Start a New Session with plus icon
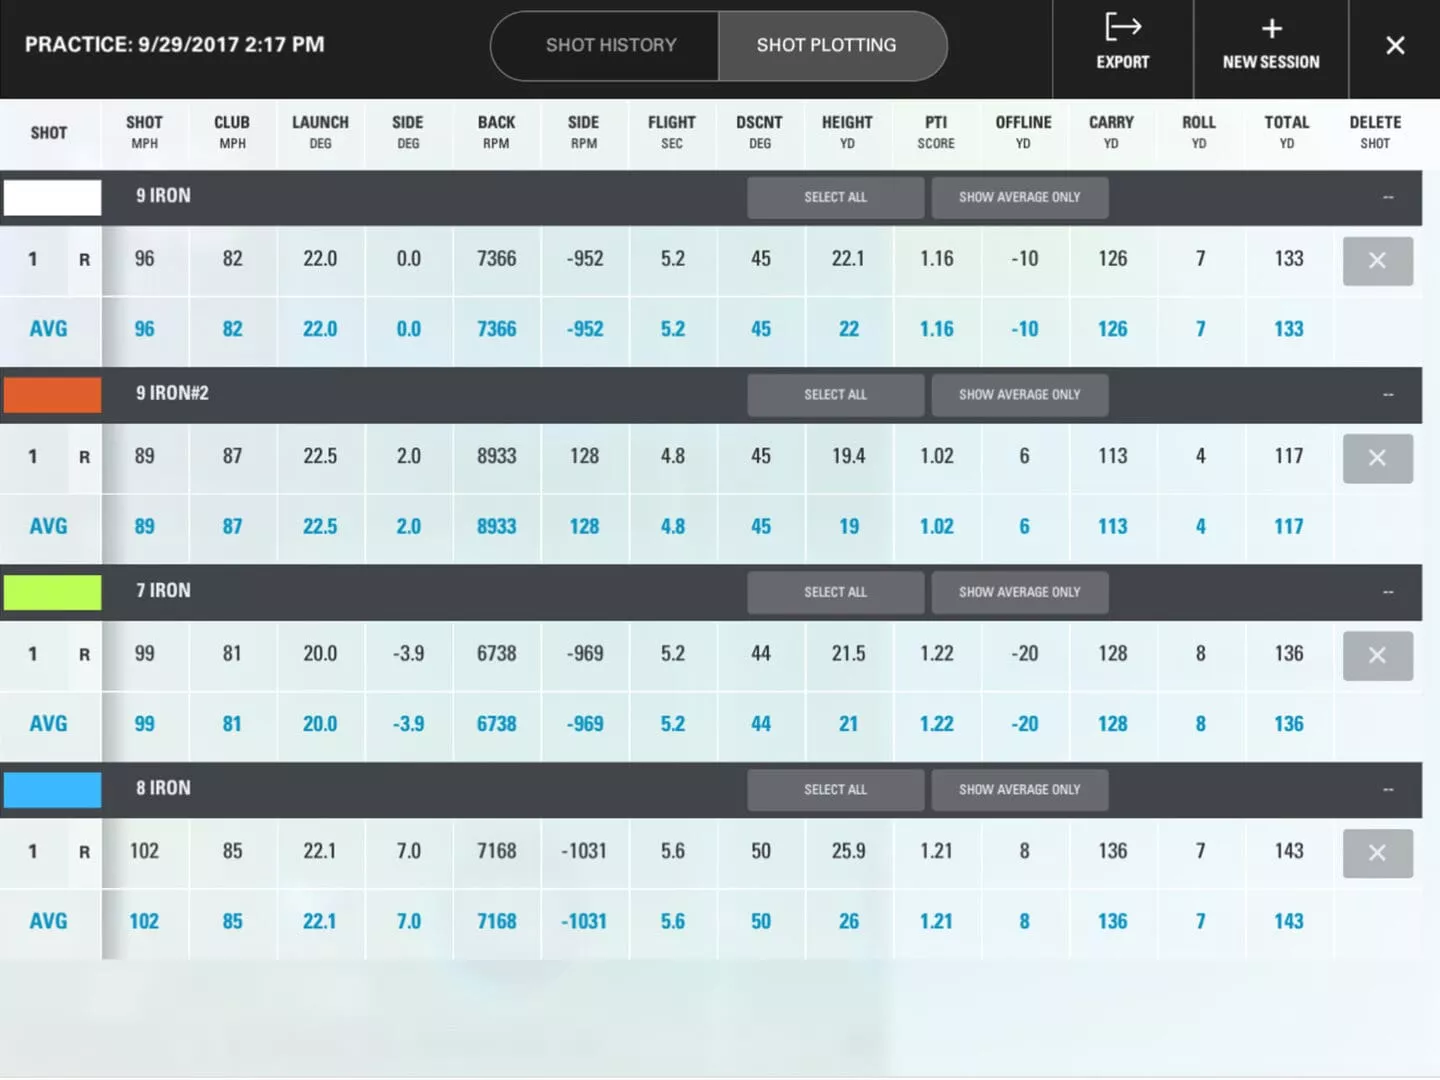The image size is (1440, 1080). pos(1270,44)
